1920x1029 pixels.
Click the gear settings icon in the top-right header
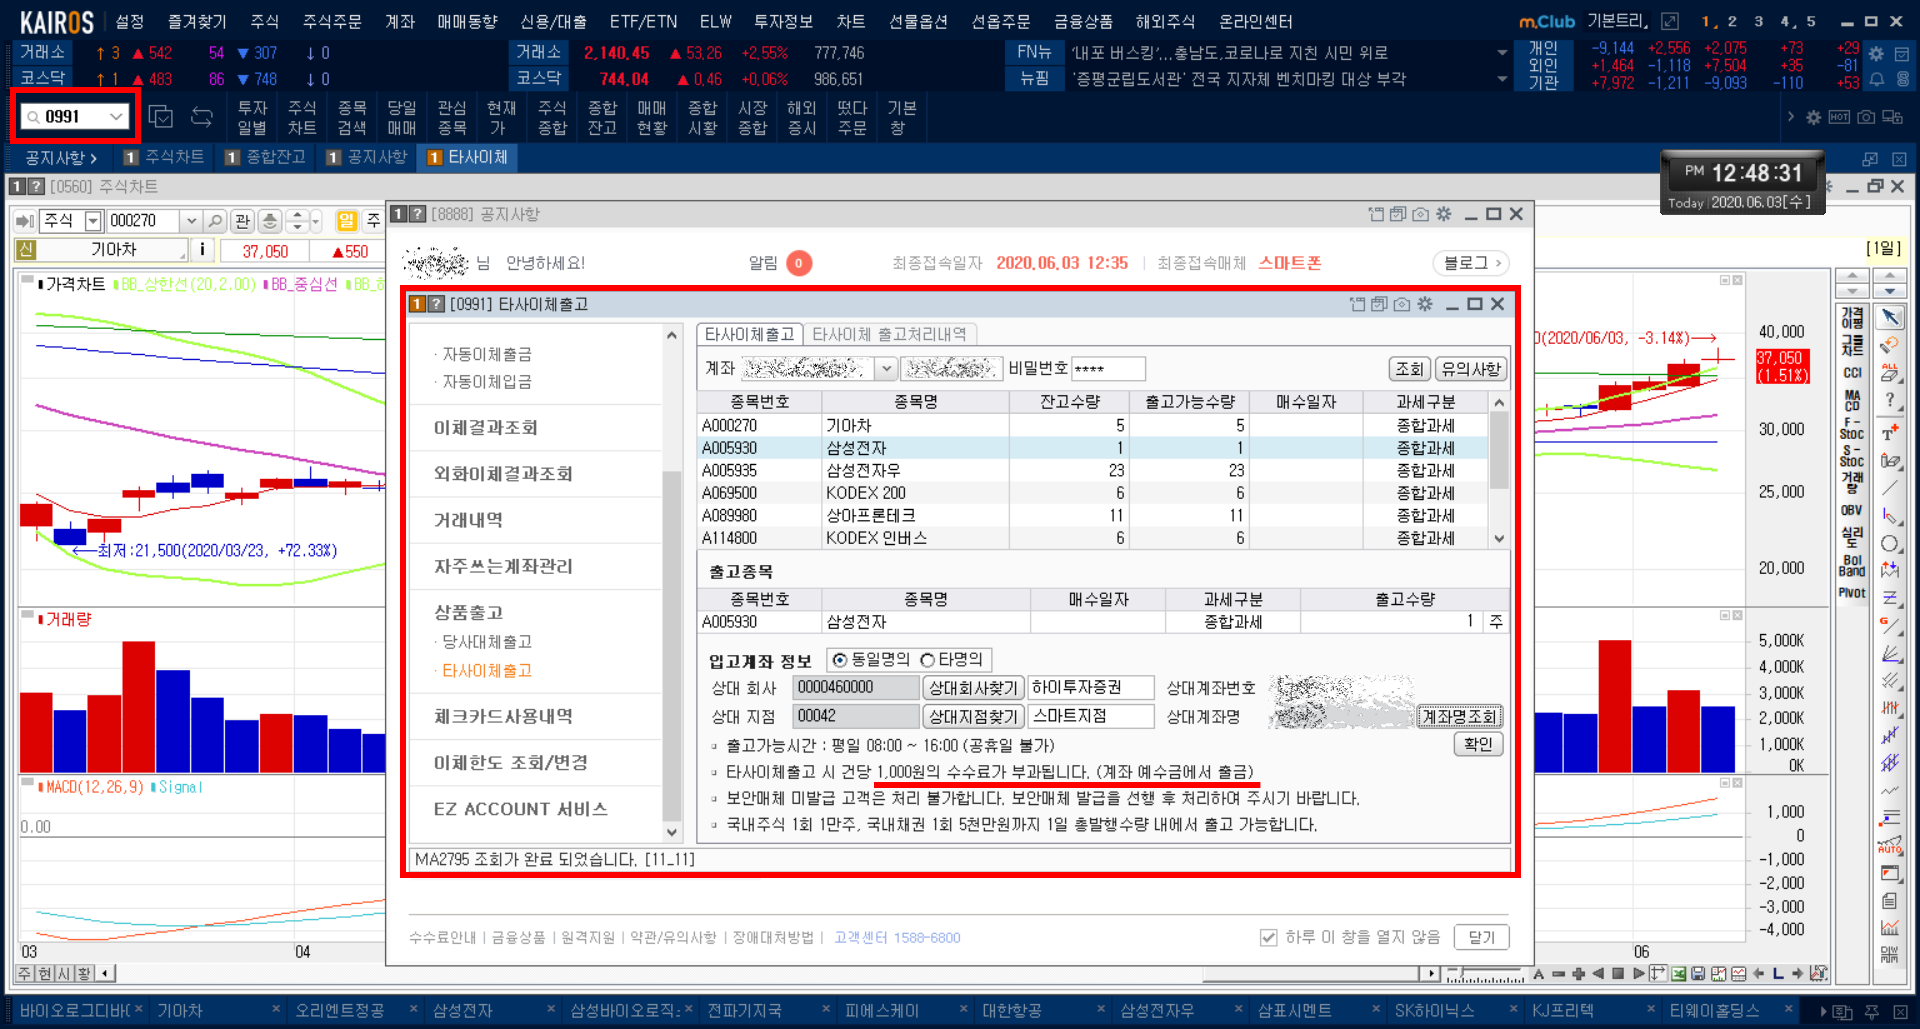click(x=1876, y=54)
